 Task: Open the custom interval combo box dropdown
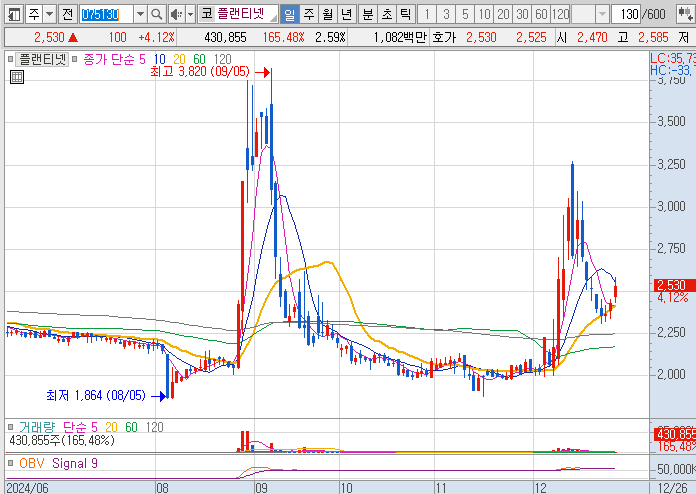pos(602,15)
